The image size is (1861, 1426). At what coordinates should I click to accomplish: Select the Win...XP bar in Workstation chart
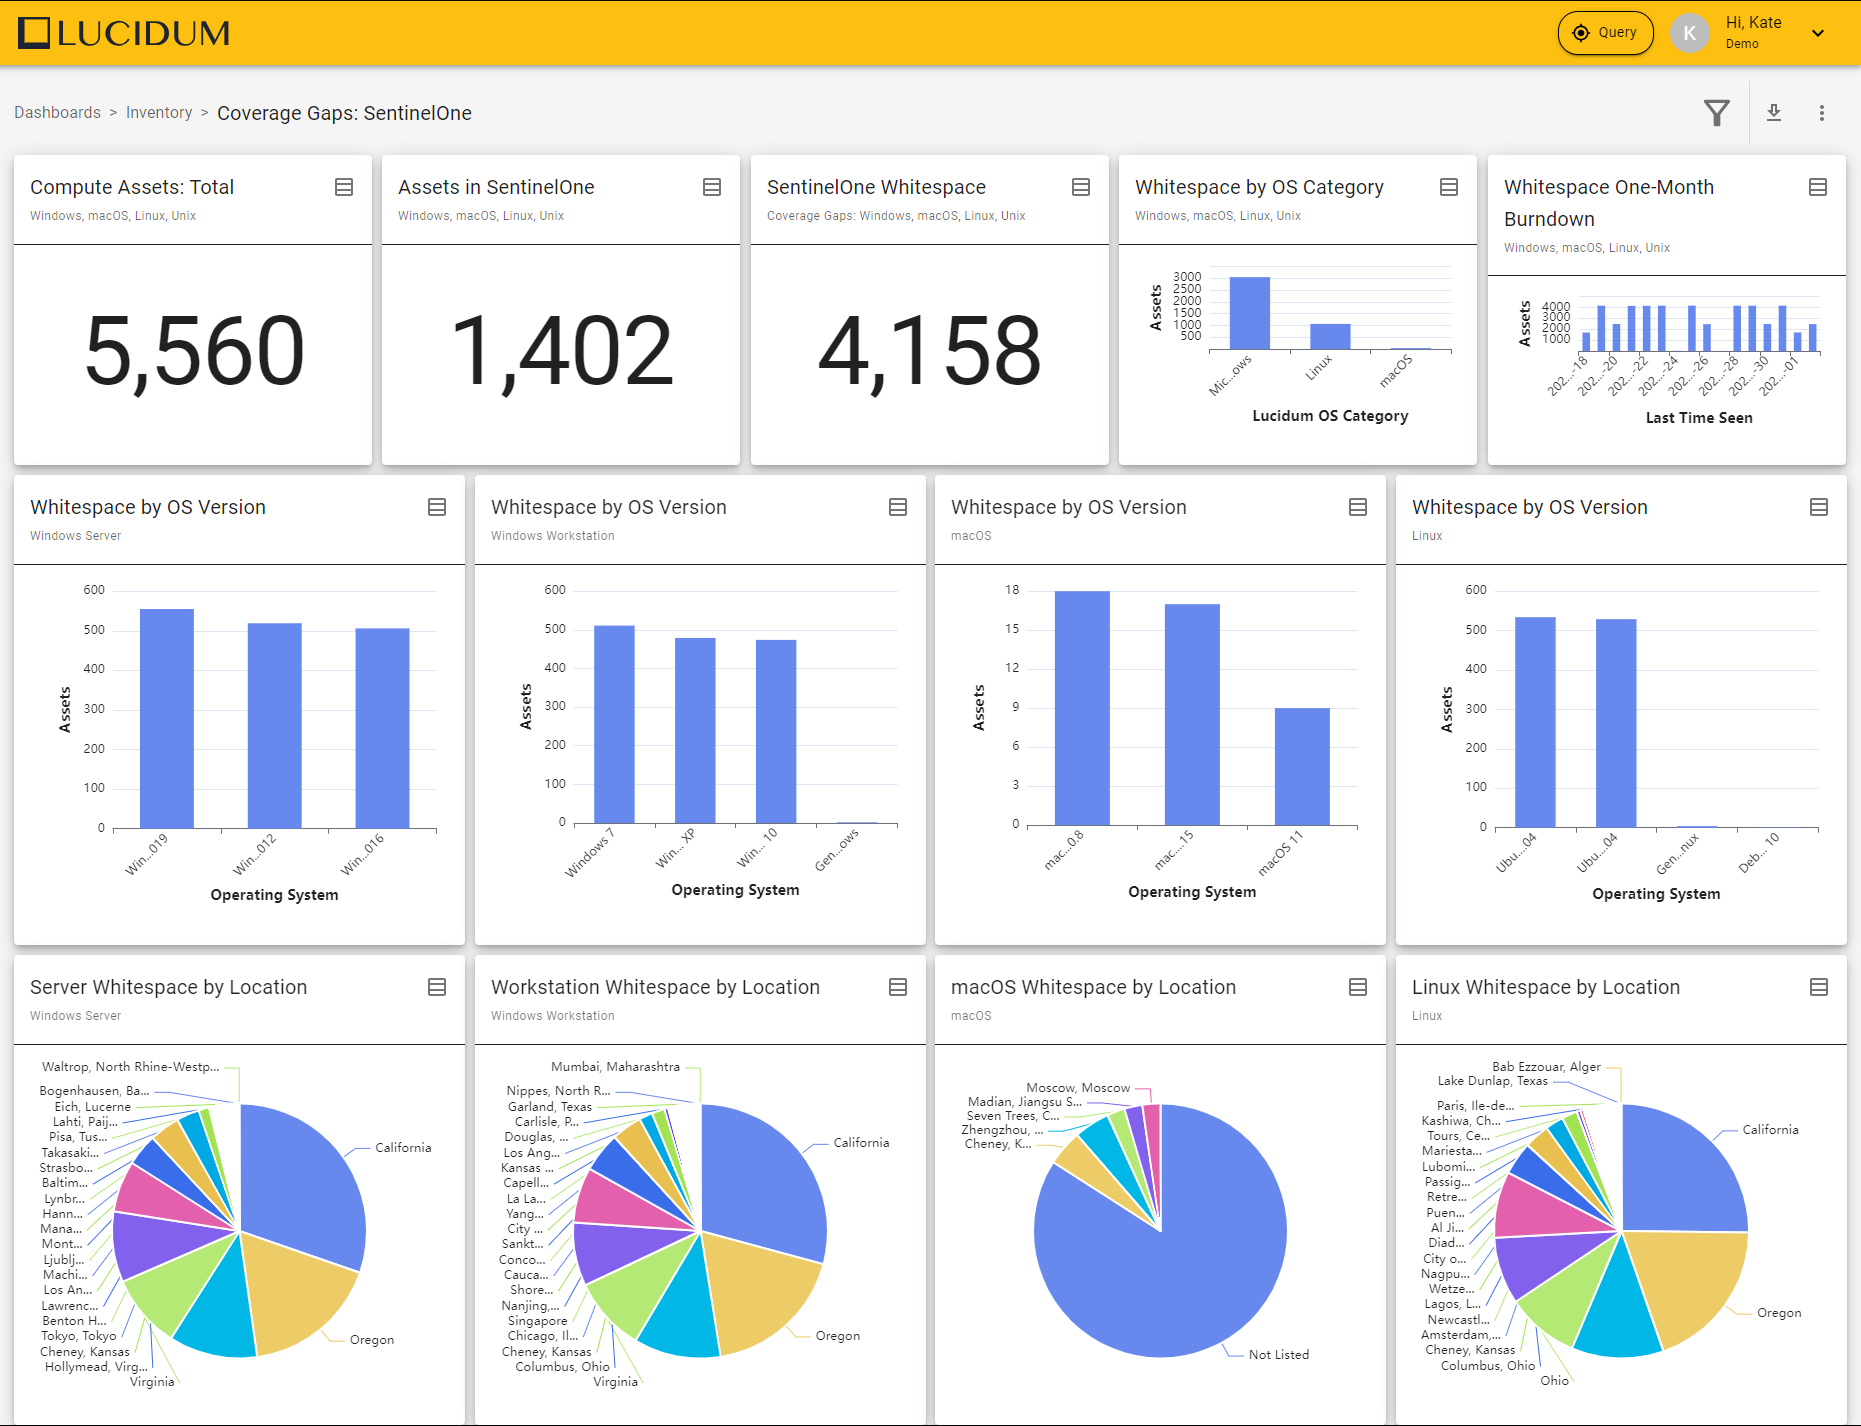point(695,730)
